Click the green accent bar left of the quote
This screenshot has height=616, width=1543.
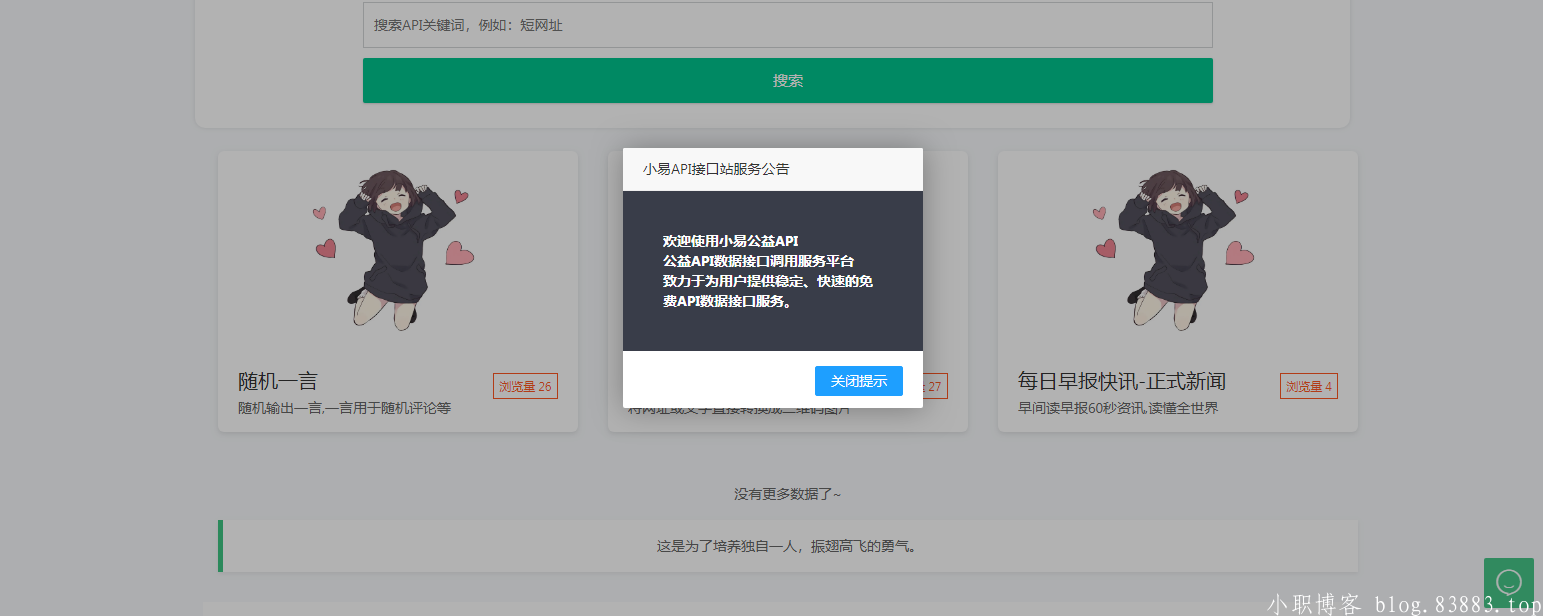(x=220, y=546)
